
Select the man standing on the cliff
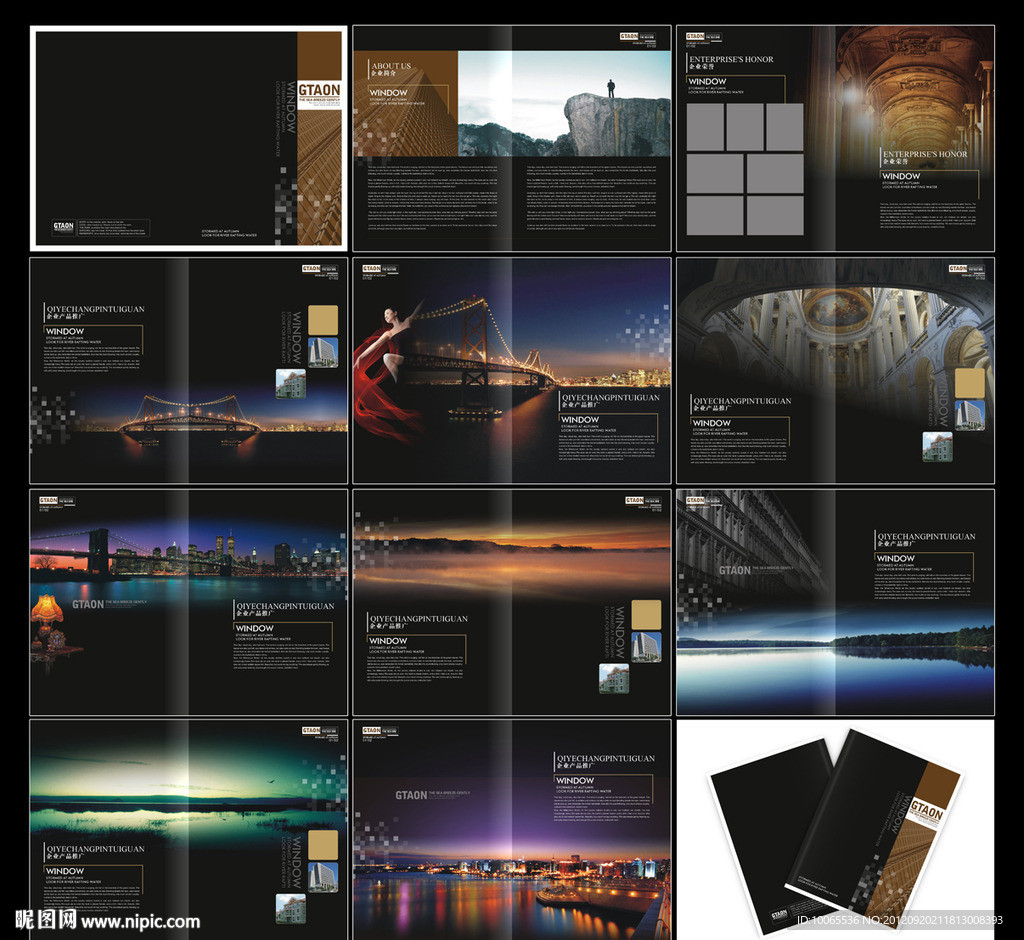(611, 88)
